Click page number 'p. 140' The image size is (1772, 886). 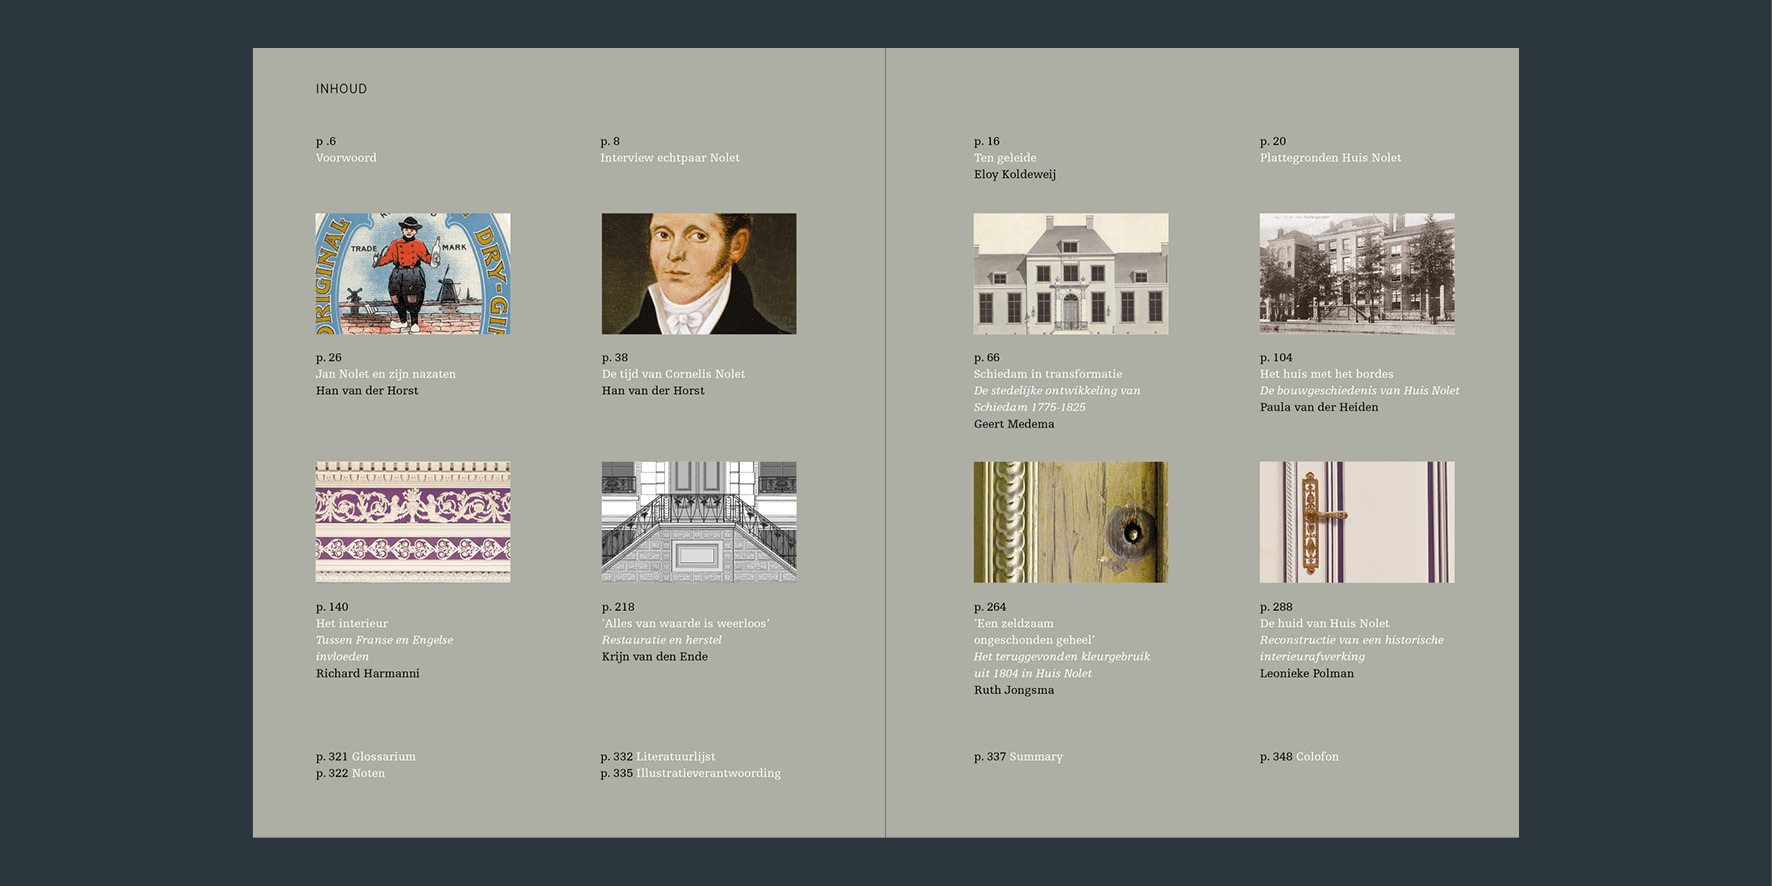click(332, 607)
